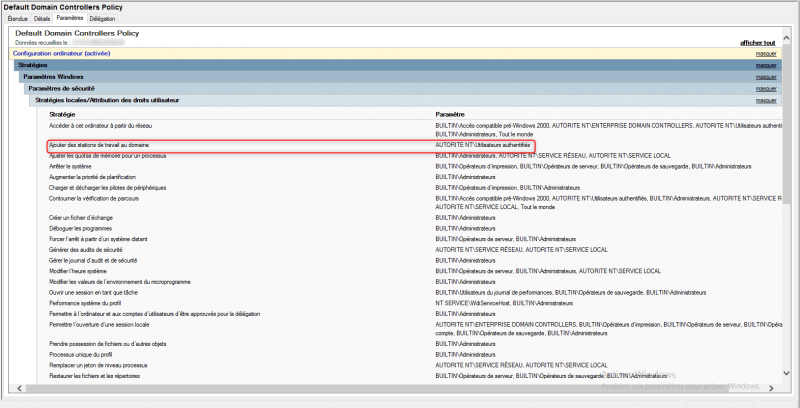Image resolution: width=800 pixels, height=408 pixels.
Task: Collapse the Configuration ordinateur (activée) header
Action: pyautogui.click(x=60, y=53)
